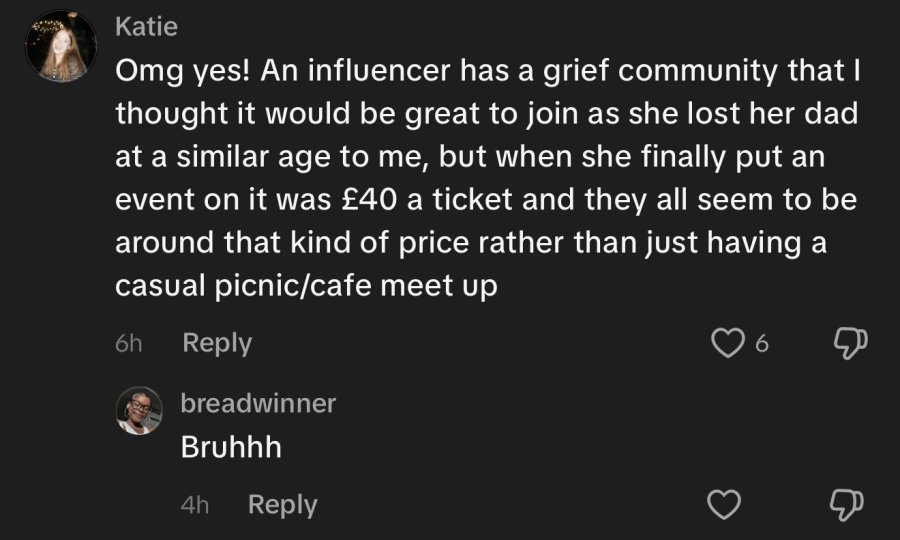Click the 4h timestamp under breadwinner's reply
This screenshot has height=540, width=900.
[195, 505]
